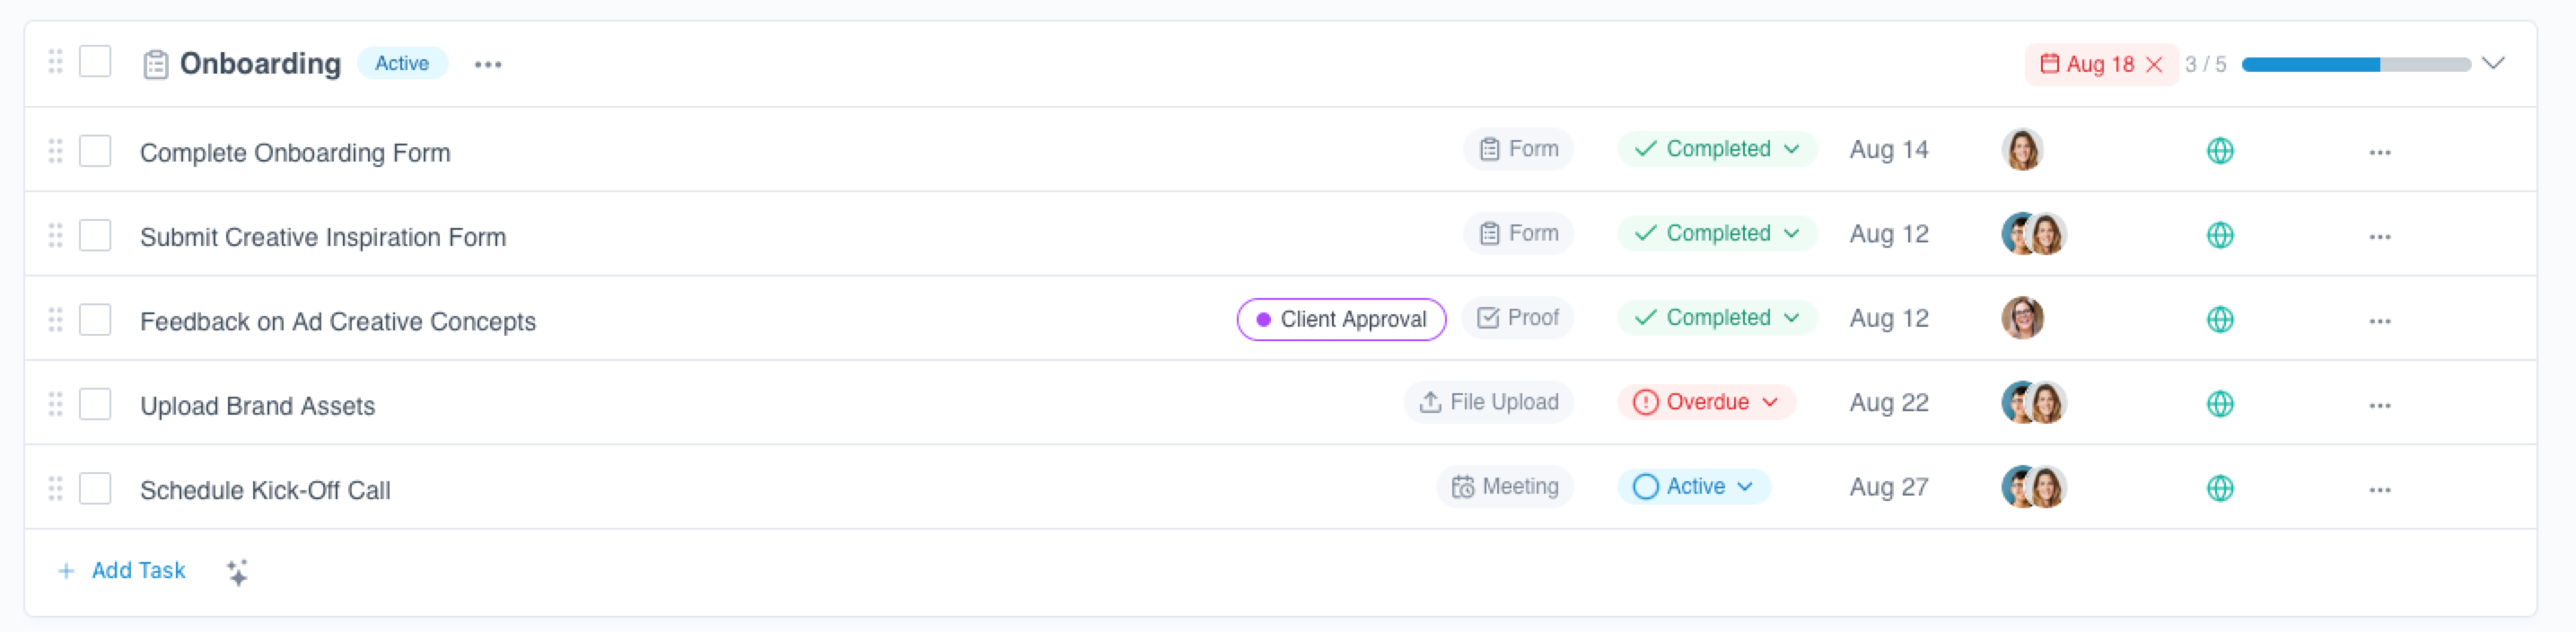Open Active status dropdown on Kick-Off Call

click(1694, 487)
